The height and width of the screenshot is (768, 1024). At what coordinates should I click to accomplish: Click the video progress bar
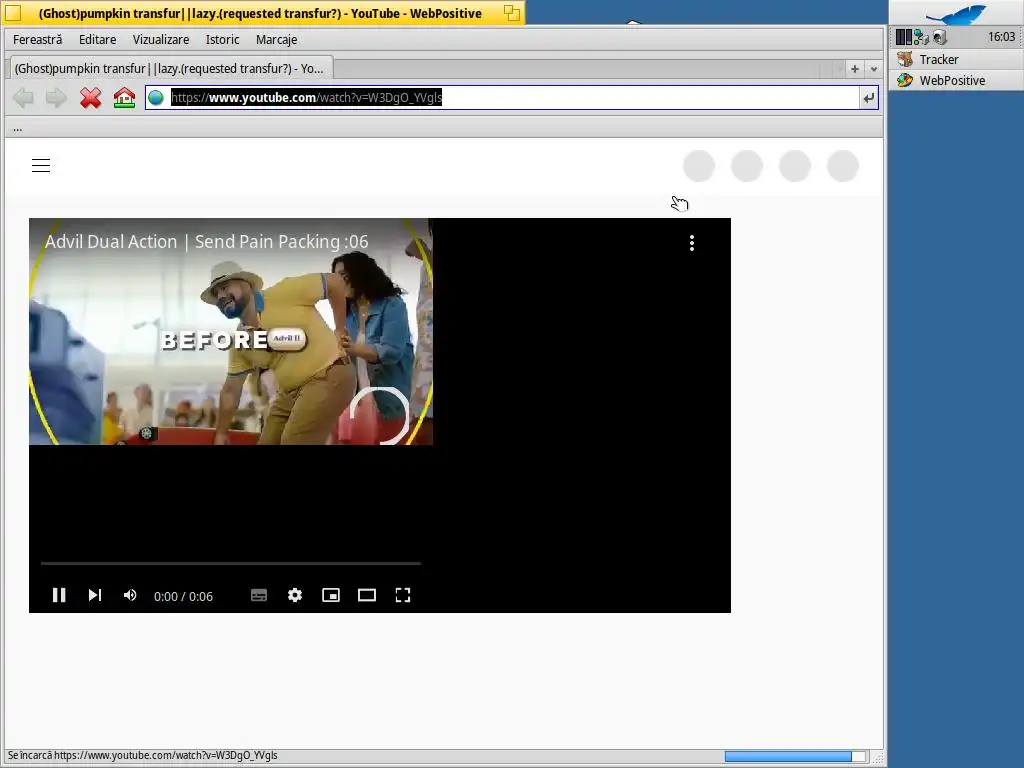[231, 563]
